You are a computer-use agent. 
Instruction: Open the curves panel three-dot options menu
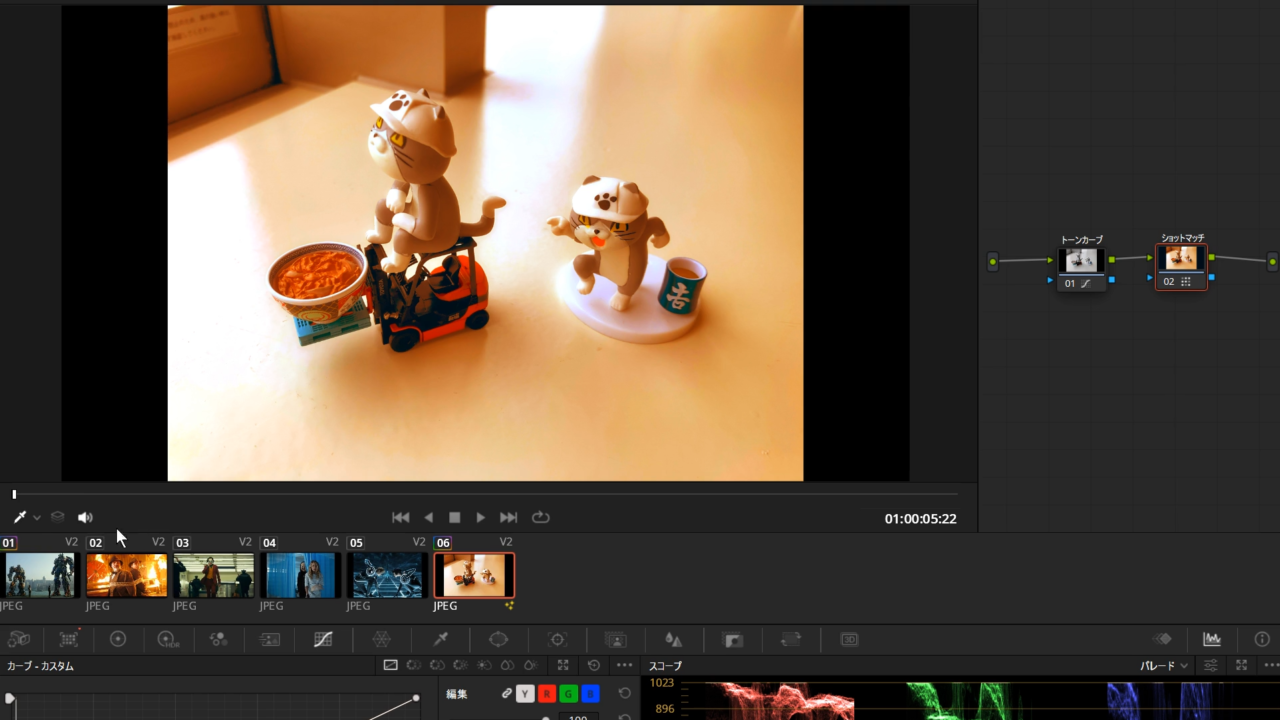point(624,666)
